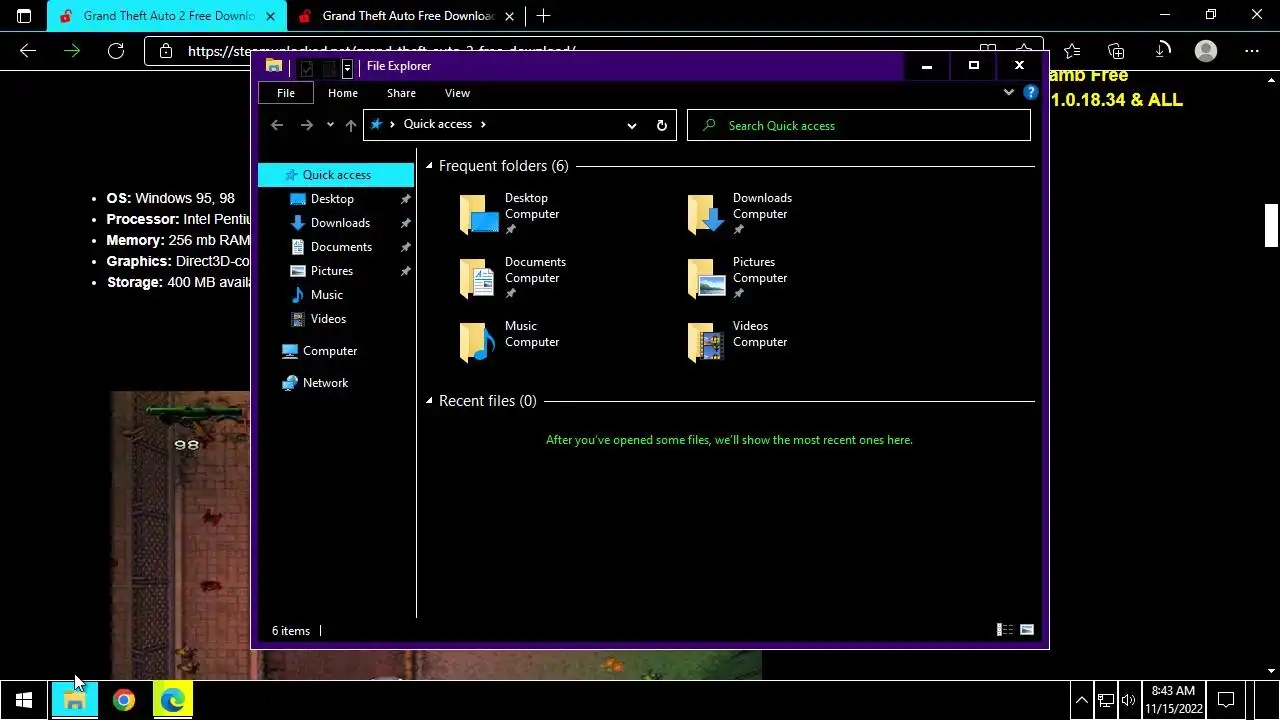Open a new browser tab

[543, 16]
